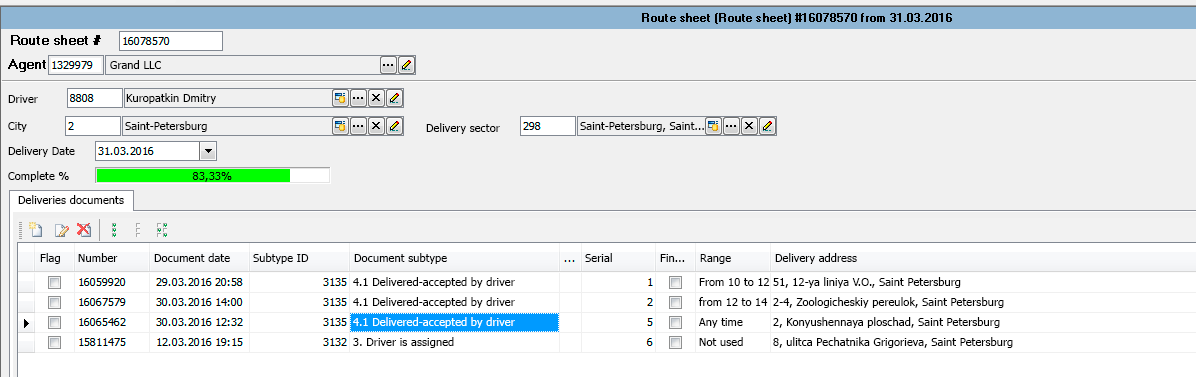Edit Agent record with pencil icon
1196x377 pixels.
[407, 66]
